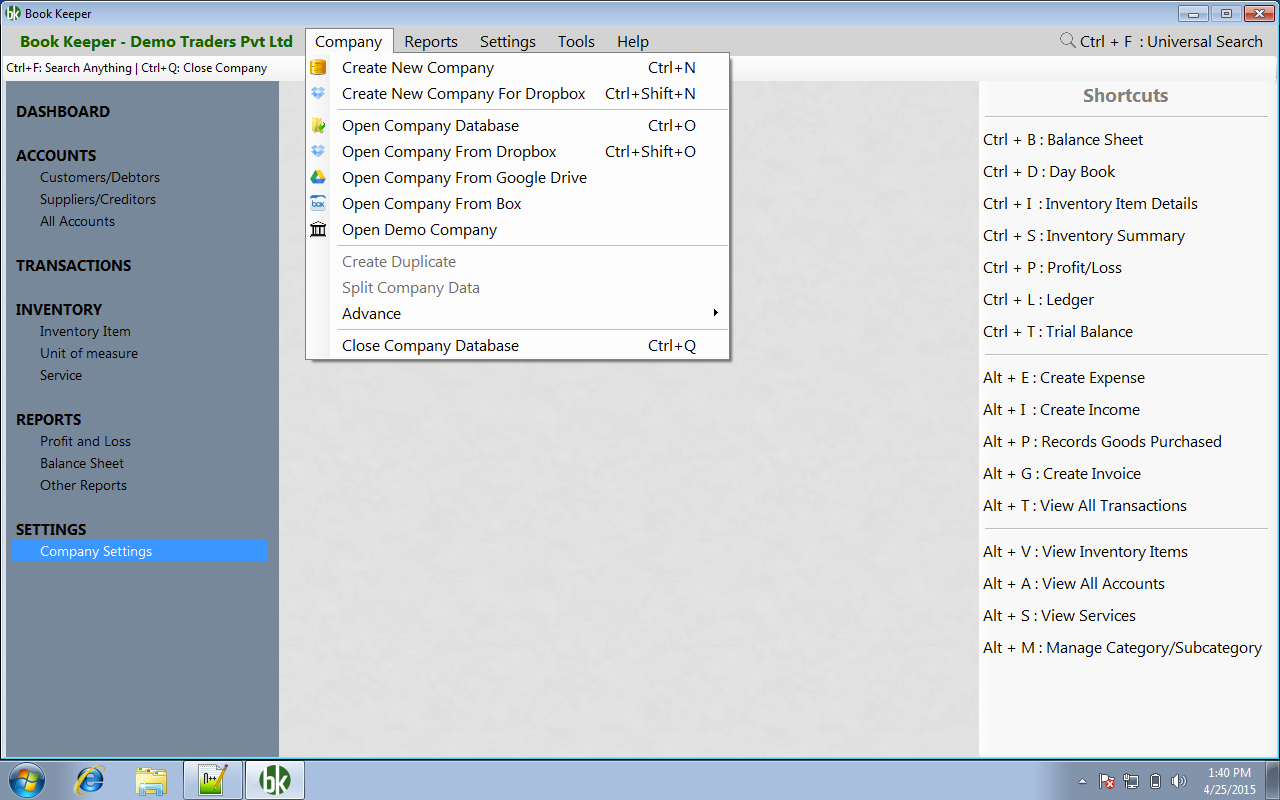The image size is (1280, 800).
Task: Click the Universal Search magnifier icon
Action: click(x=1068, y=41)
